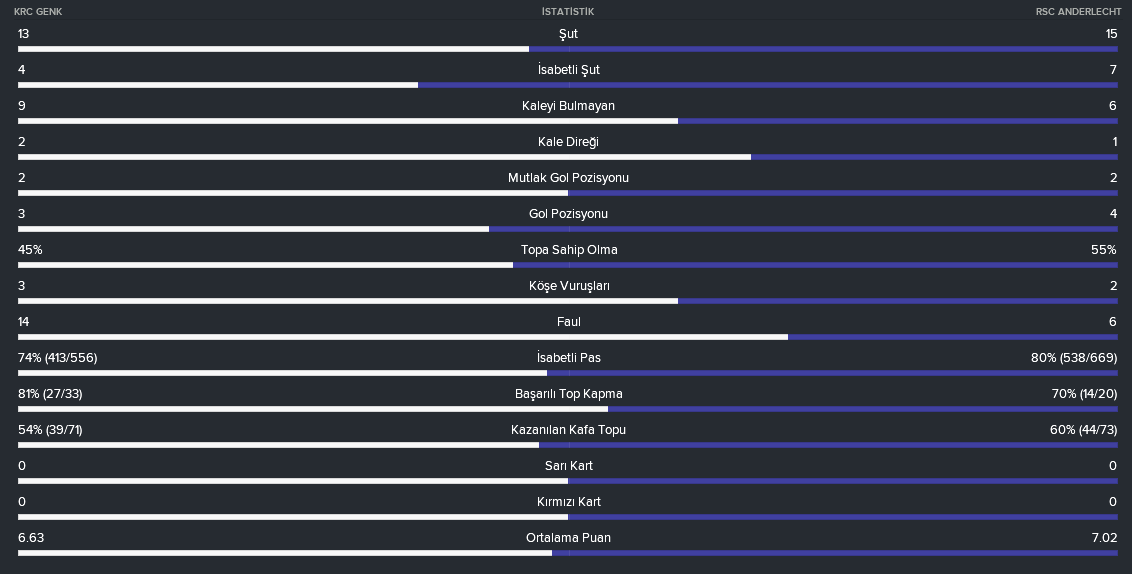Viewport: 1132px width, 574px height.
Task: Select the Gol Pozisyonu stat label
Action: (x=568, y=214)
